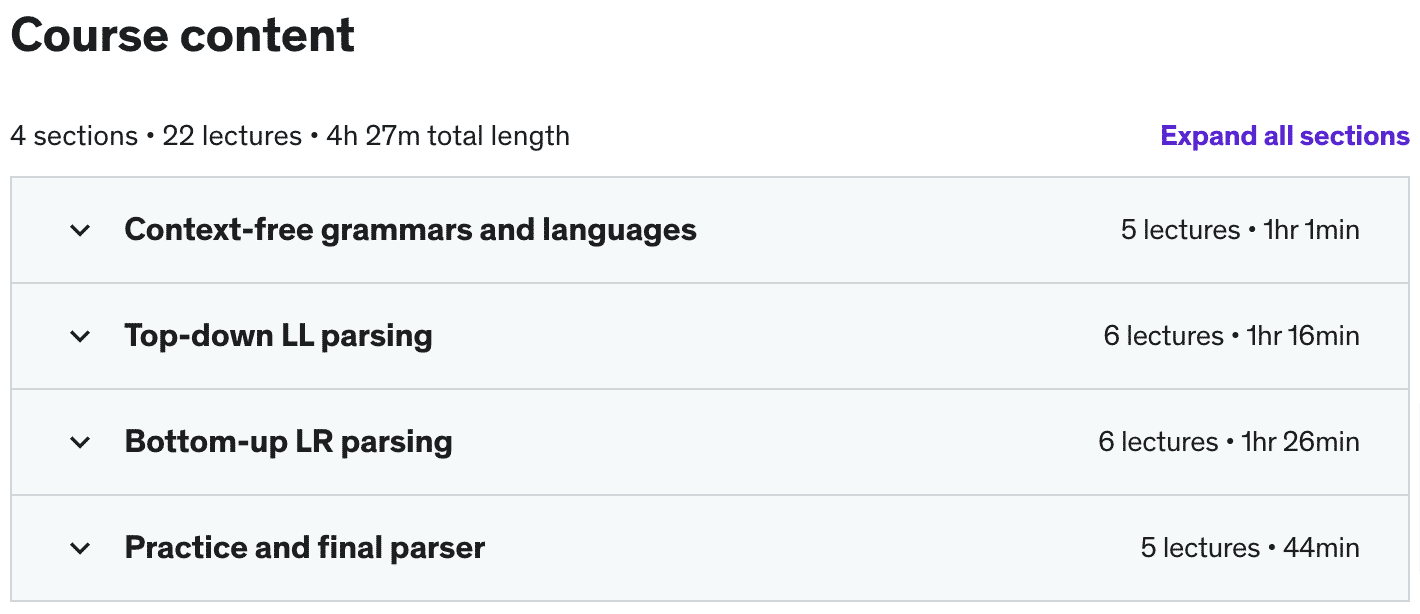This screenshot has height=614, width=1420.
Task: Click the 1hr 1min duration label
Action: (x=1311, y=230)
